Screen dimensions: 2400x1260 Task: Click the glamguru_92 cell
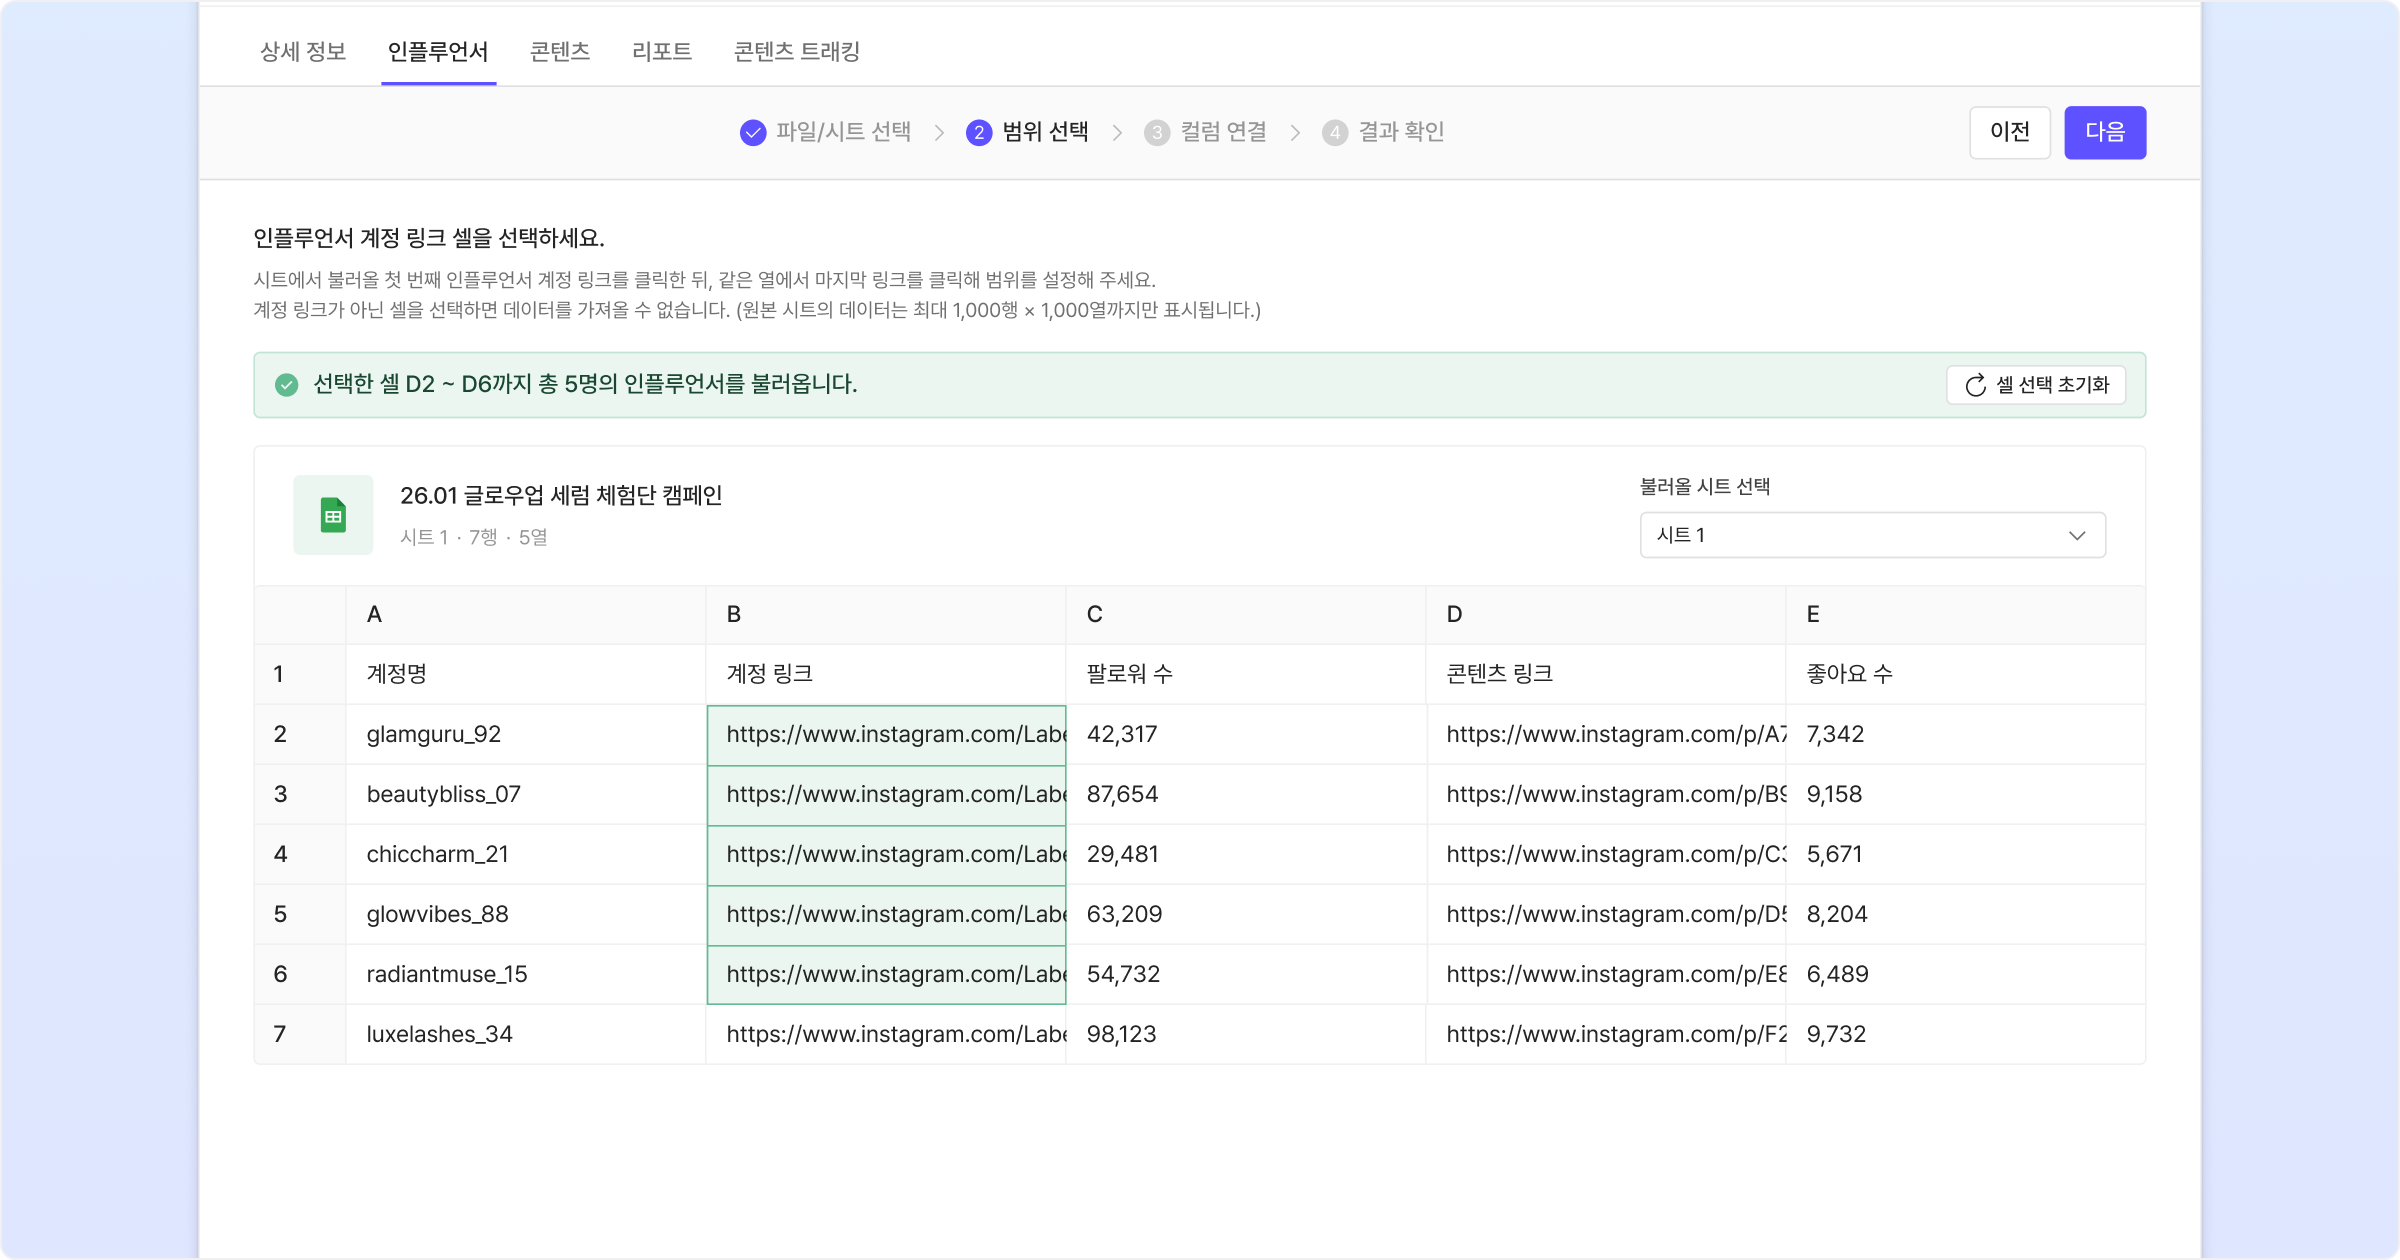pyautogui.click(x=526, y=734)
